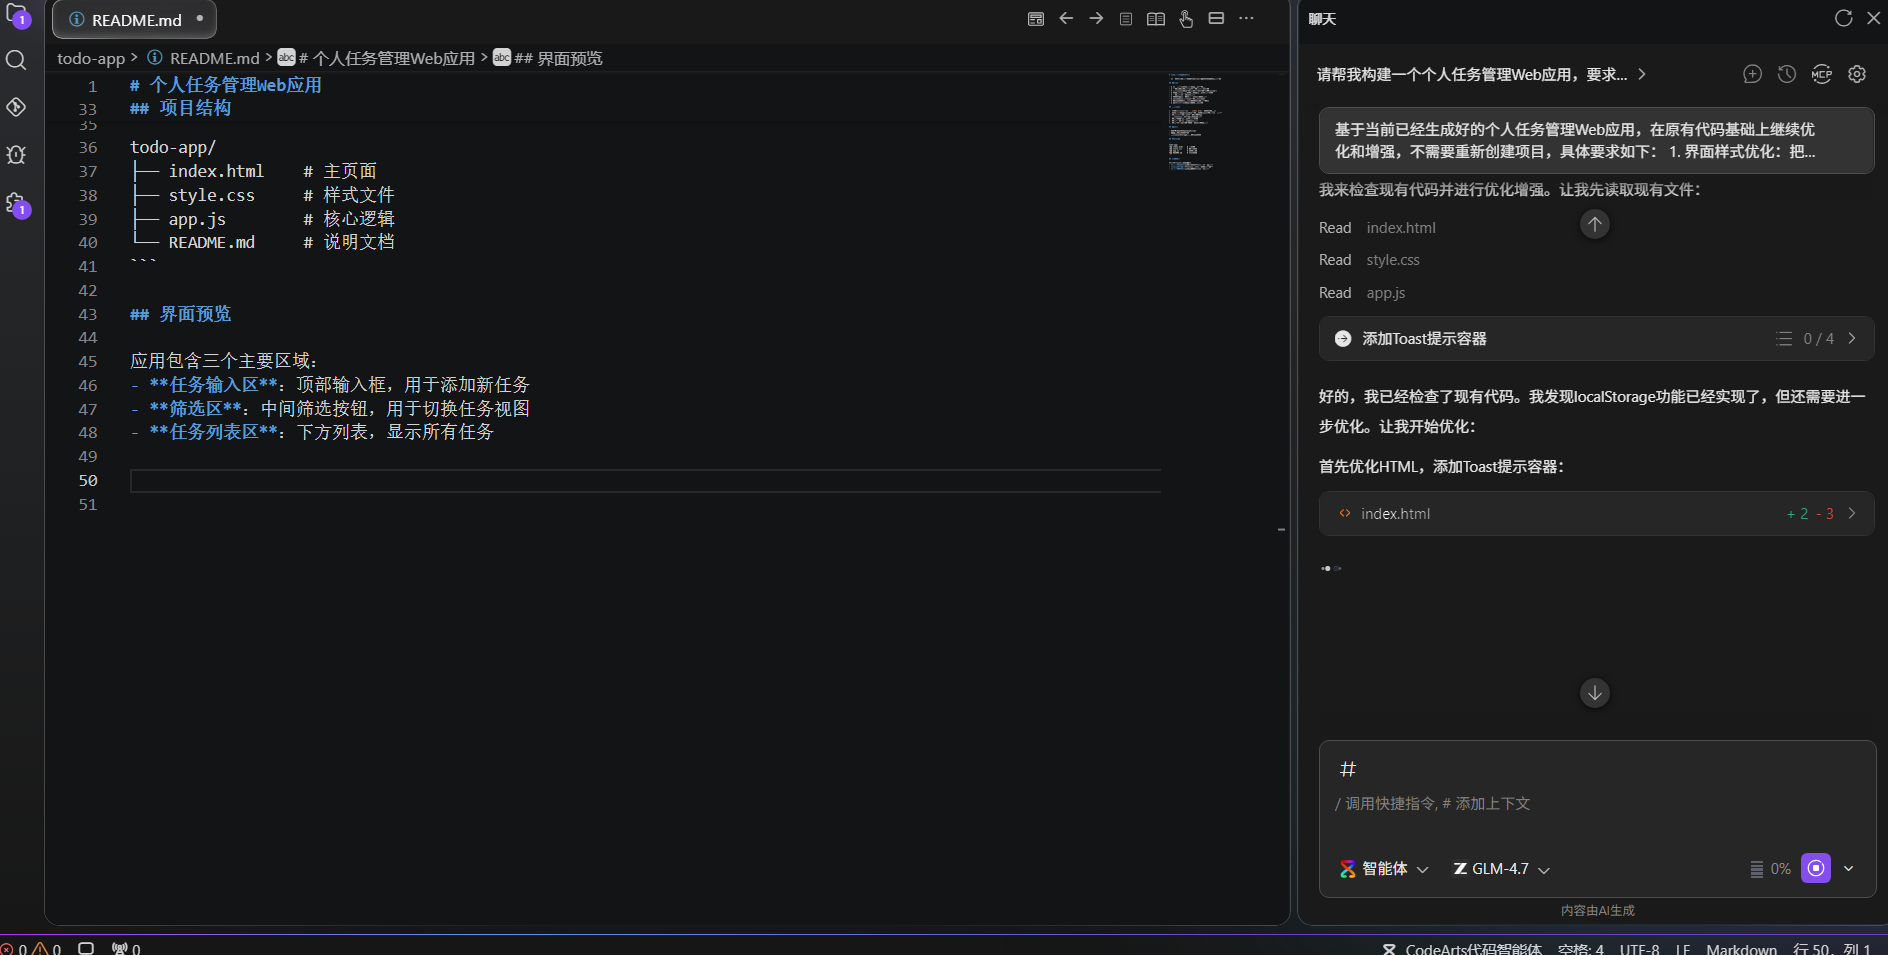Click LF line ending in status bar
The width and height of the screenshot is (1888, 955).
pyautogui.click(x=1683, y=948)
